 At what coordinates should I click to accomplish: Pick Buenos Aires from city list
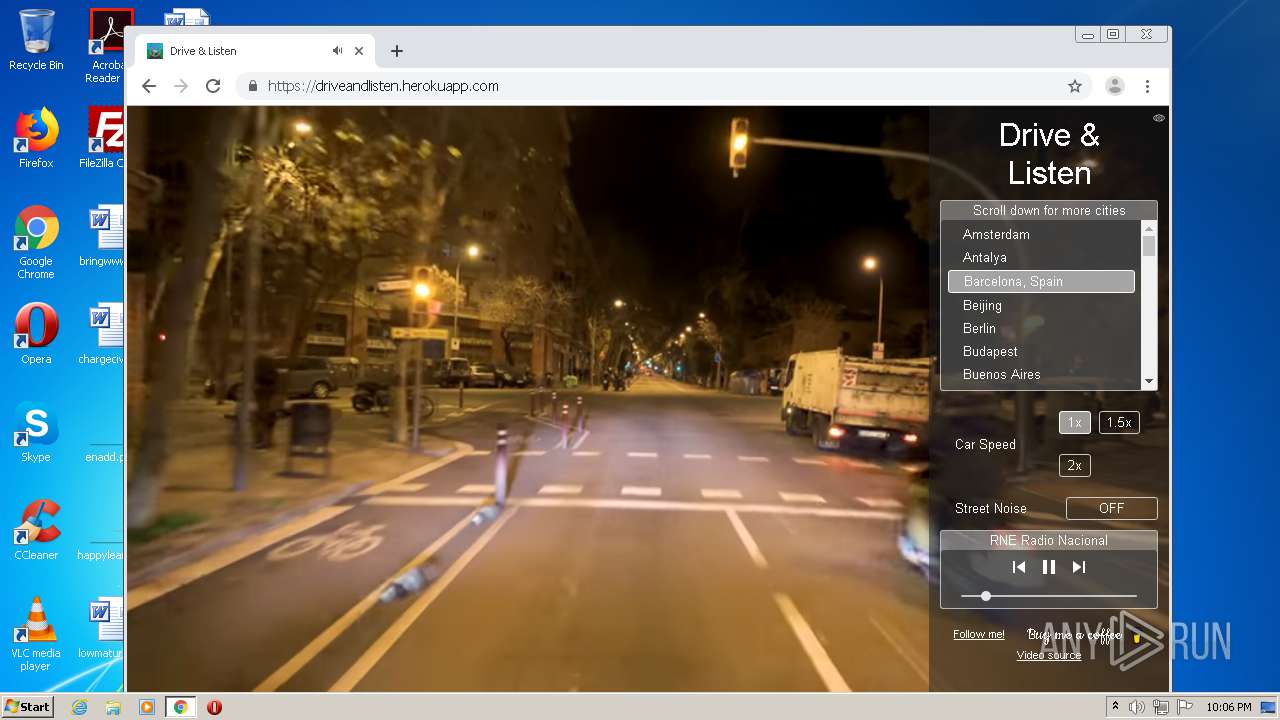click(1041, 374)
